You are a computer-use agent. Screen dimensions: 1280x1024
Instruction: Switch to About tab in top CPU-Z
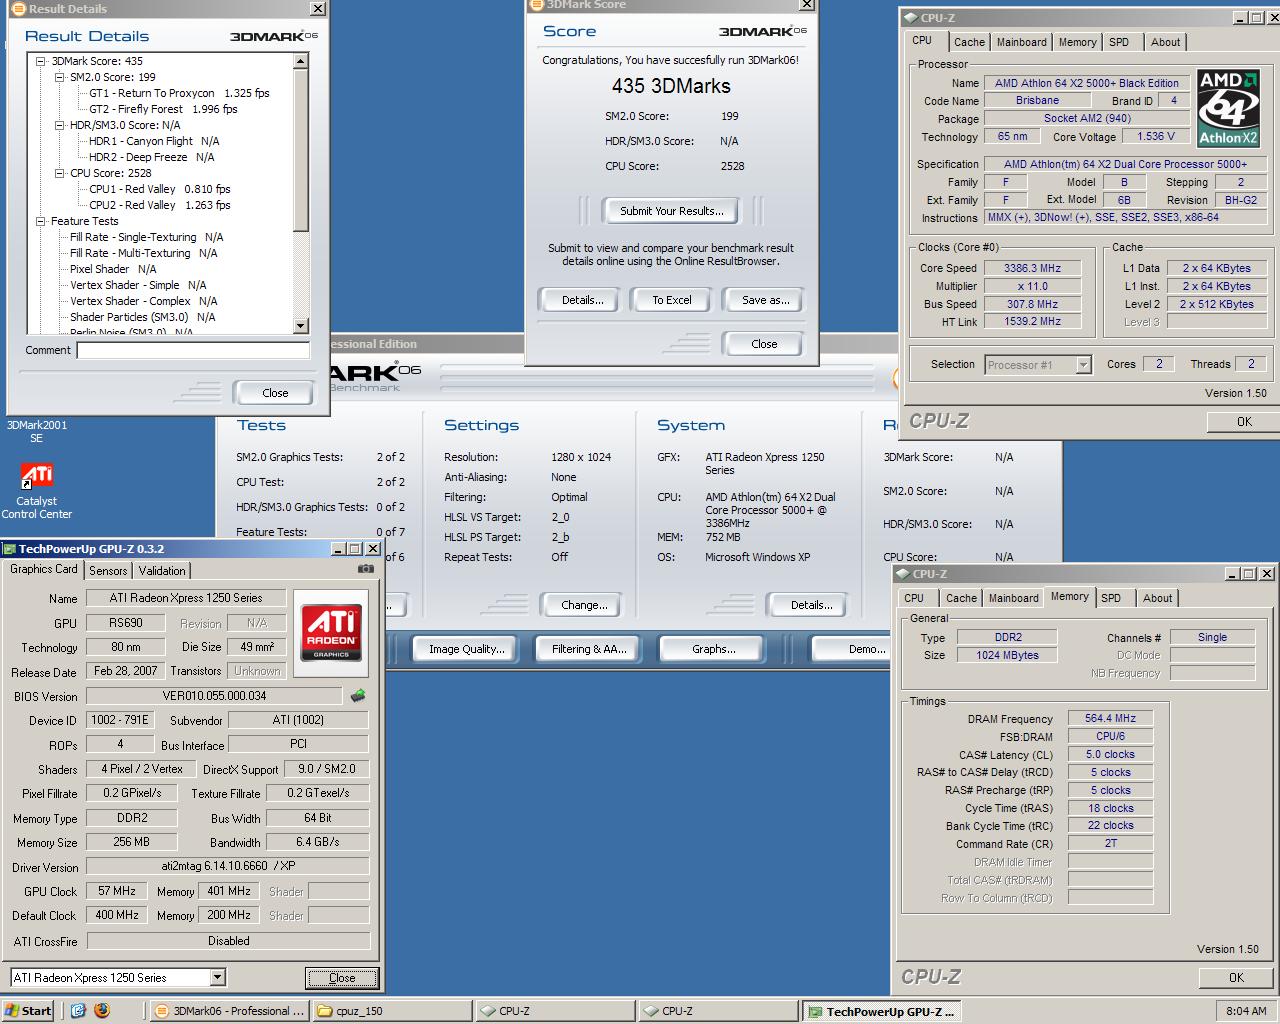pos(1165,42)
